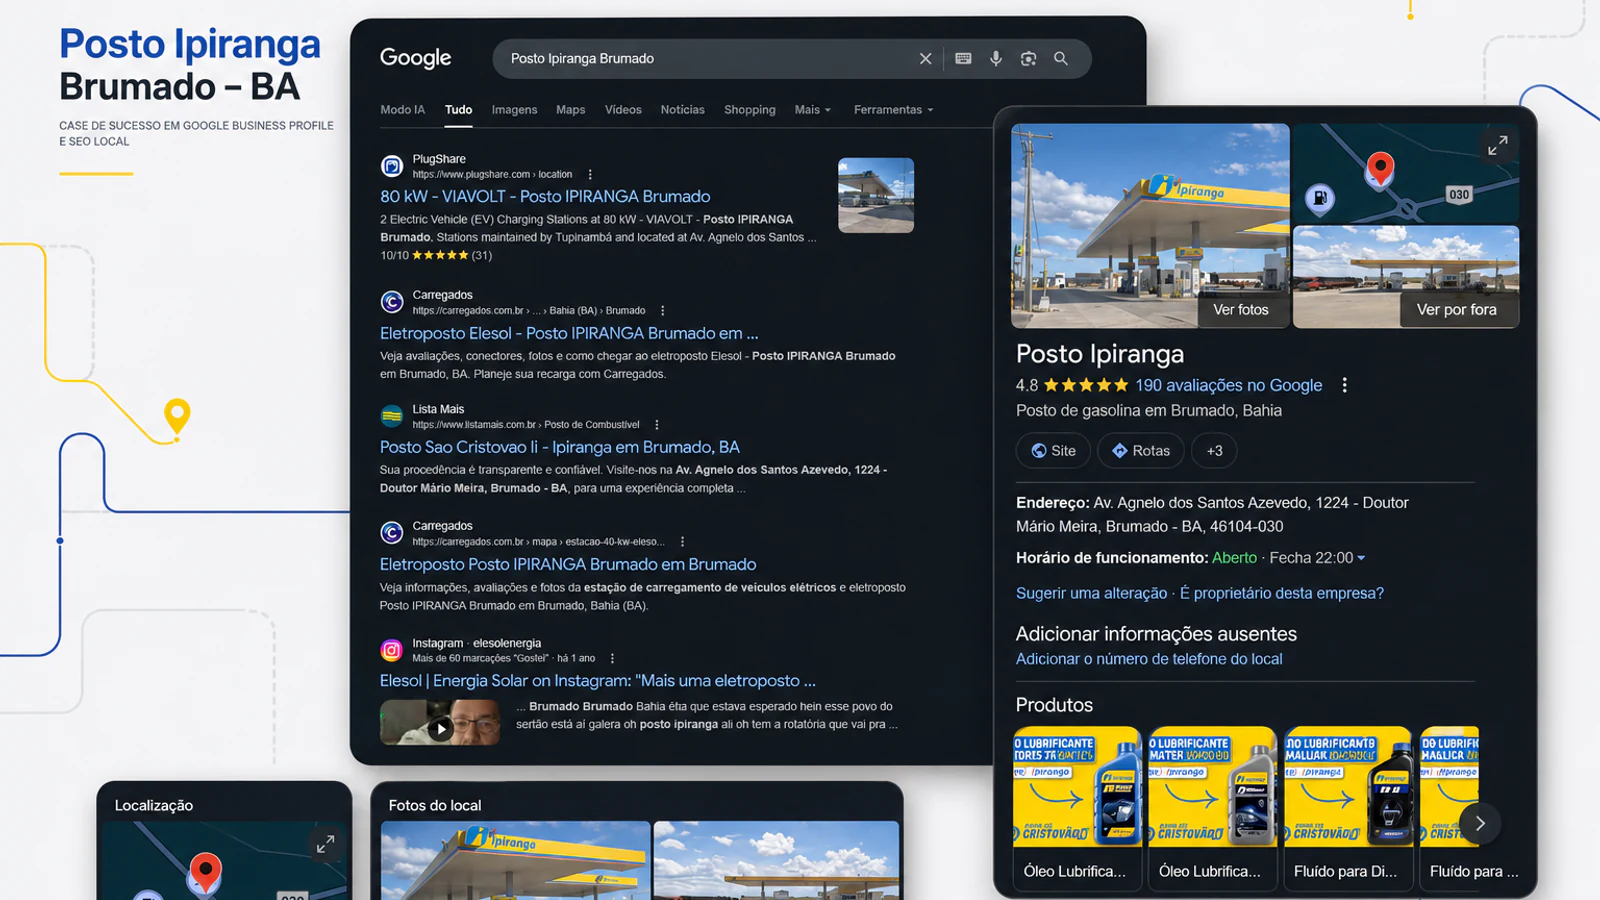Open the Elesol Energia Solar Instagram link

598,681
